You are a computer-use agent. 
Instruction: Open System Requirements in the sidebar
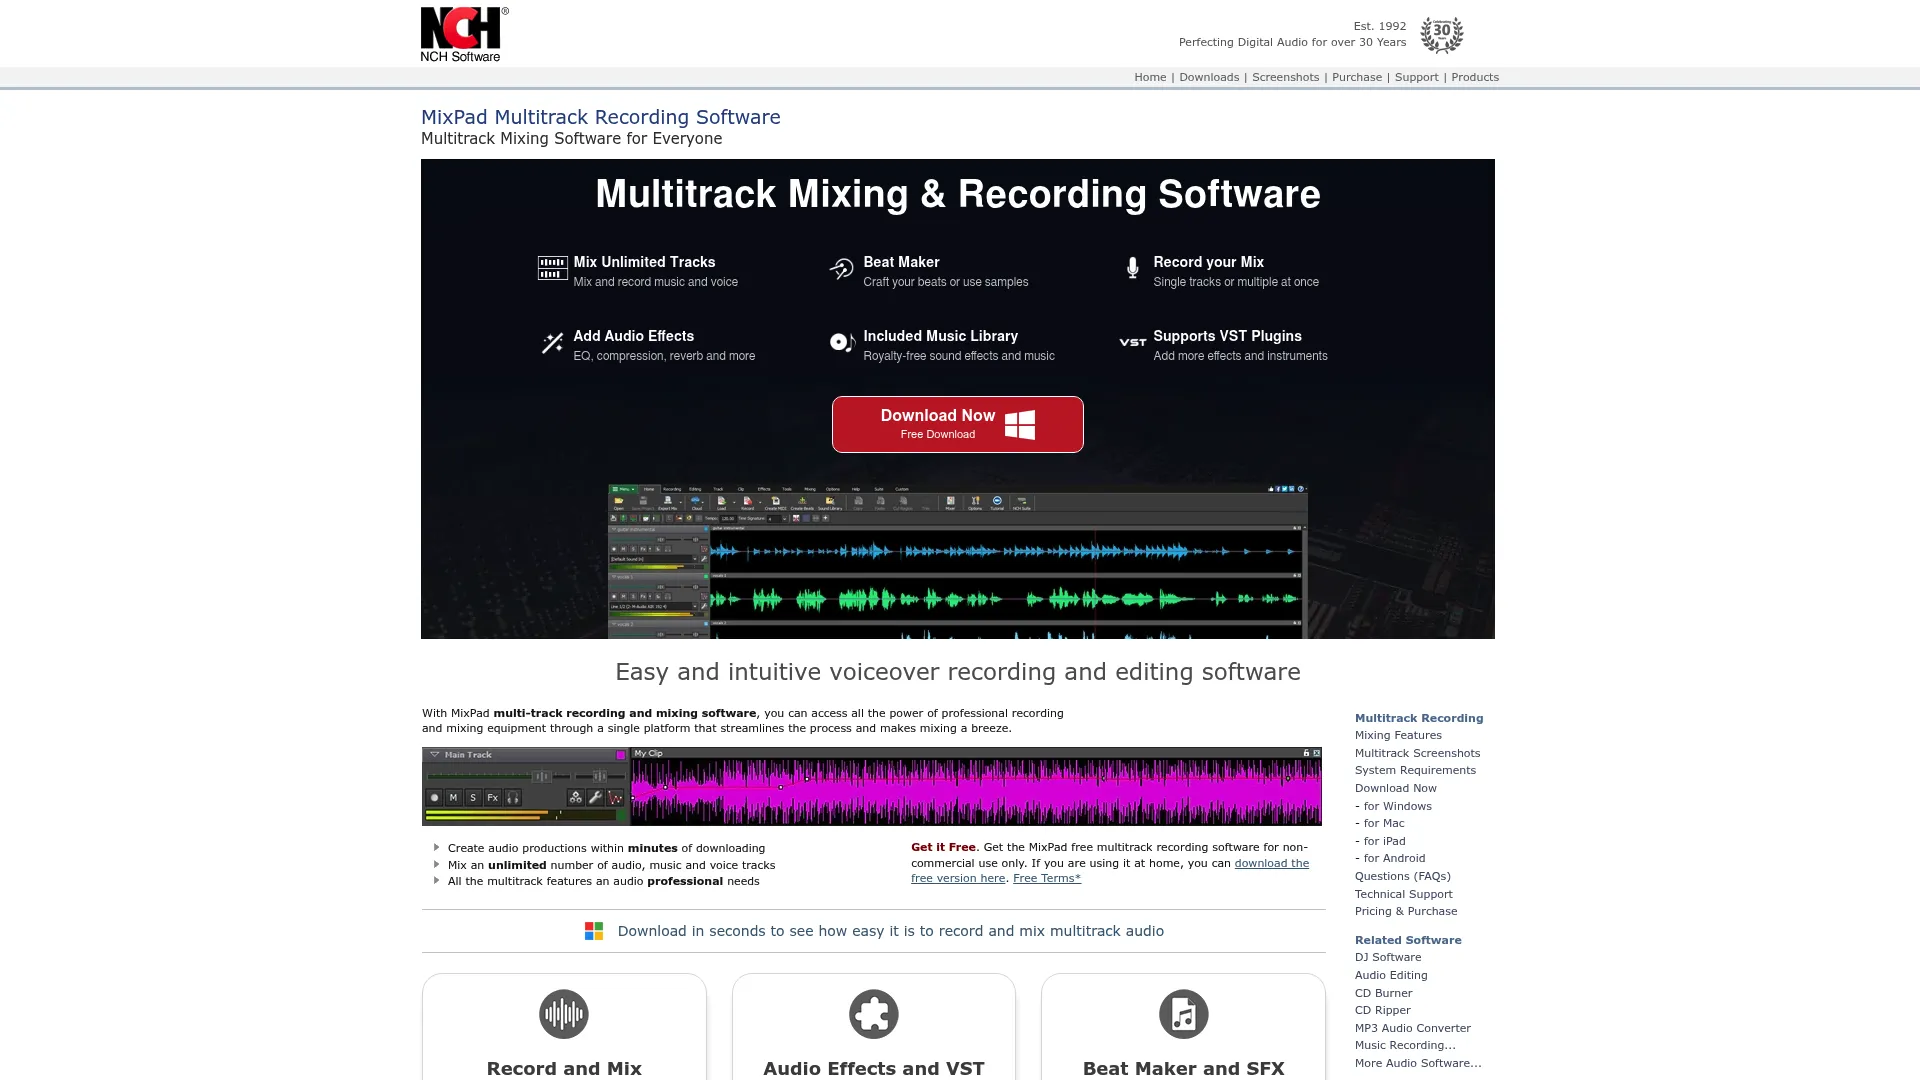(1415, 770)
